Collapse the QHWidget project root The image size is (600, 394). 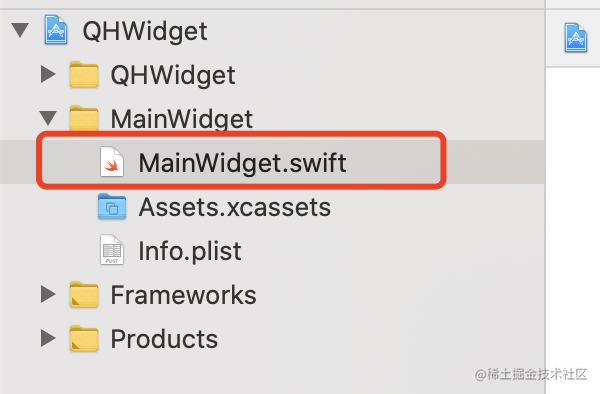(20, 30)
